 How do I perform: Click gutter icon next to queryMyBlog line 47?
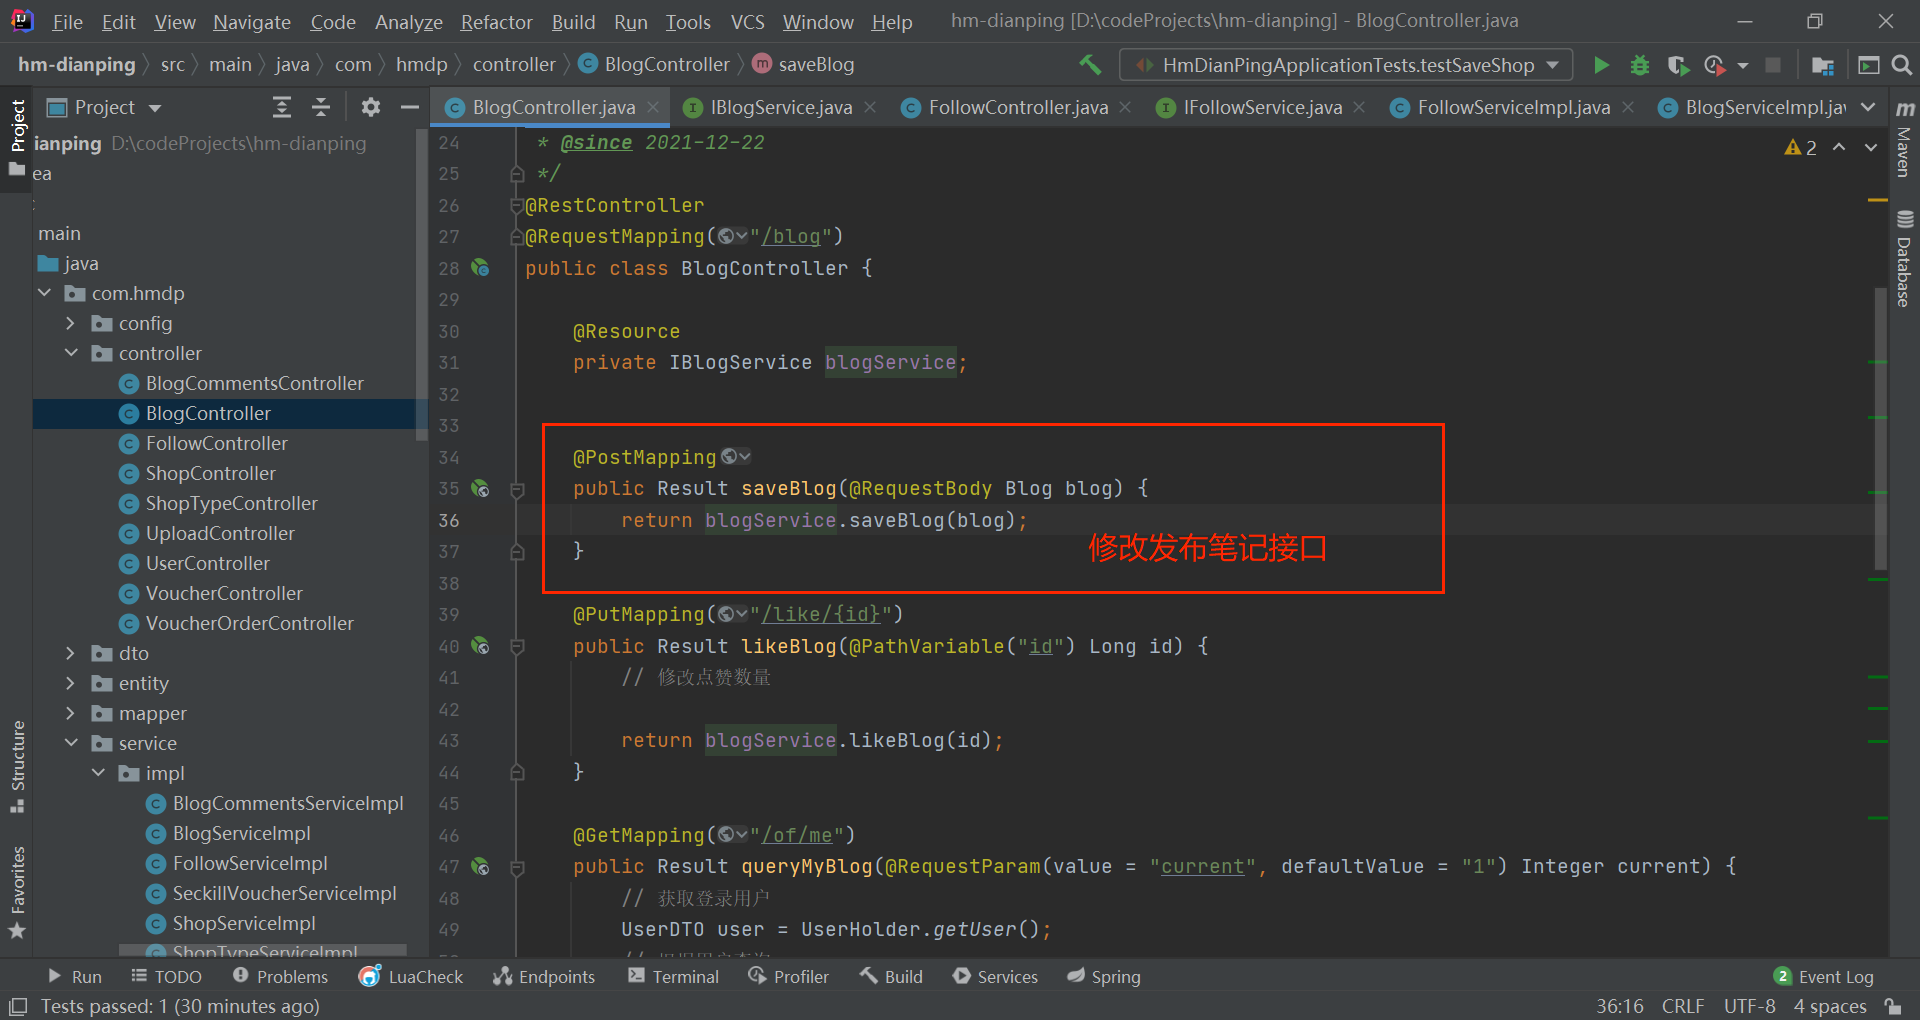coord(481,867)
